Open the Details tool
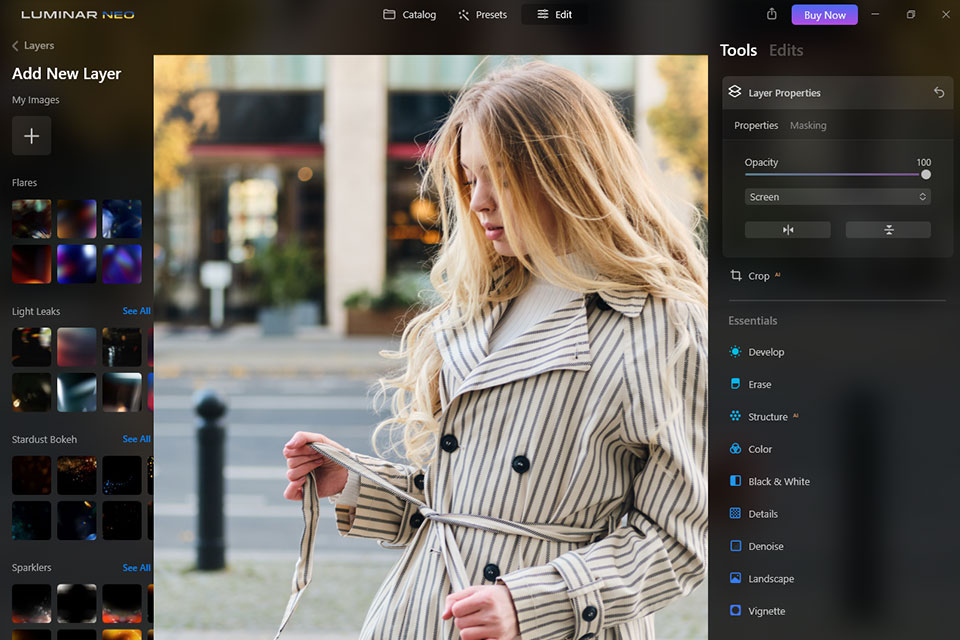This screenshot has width=960, height=640. (x=754, y=514)
